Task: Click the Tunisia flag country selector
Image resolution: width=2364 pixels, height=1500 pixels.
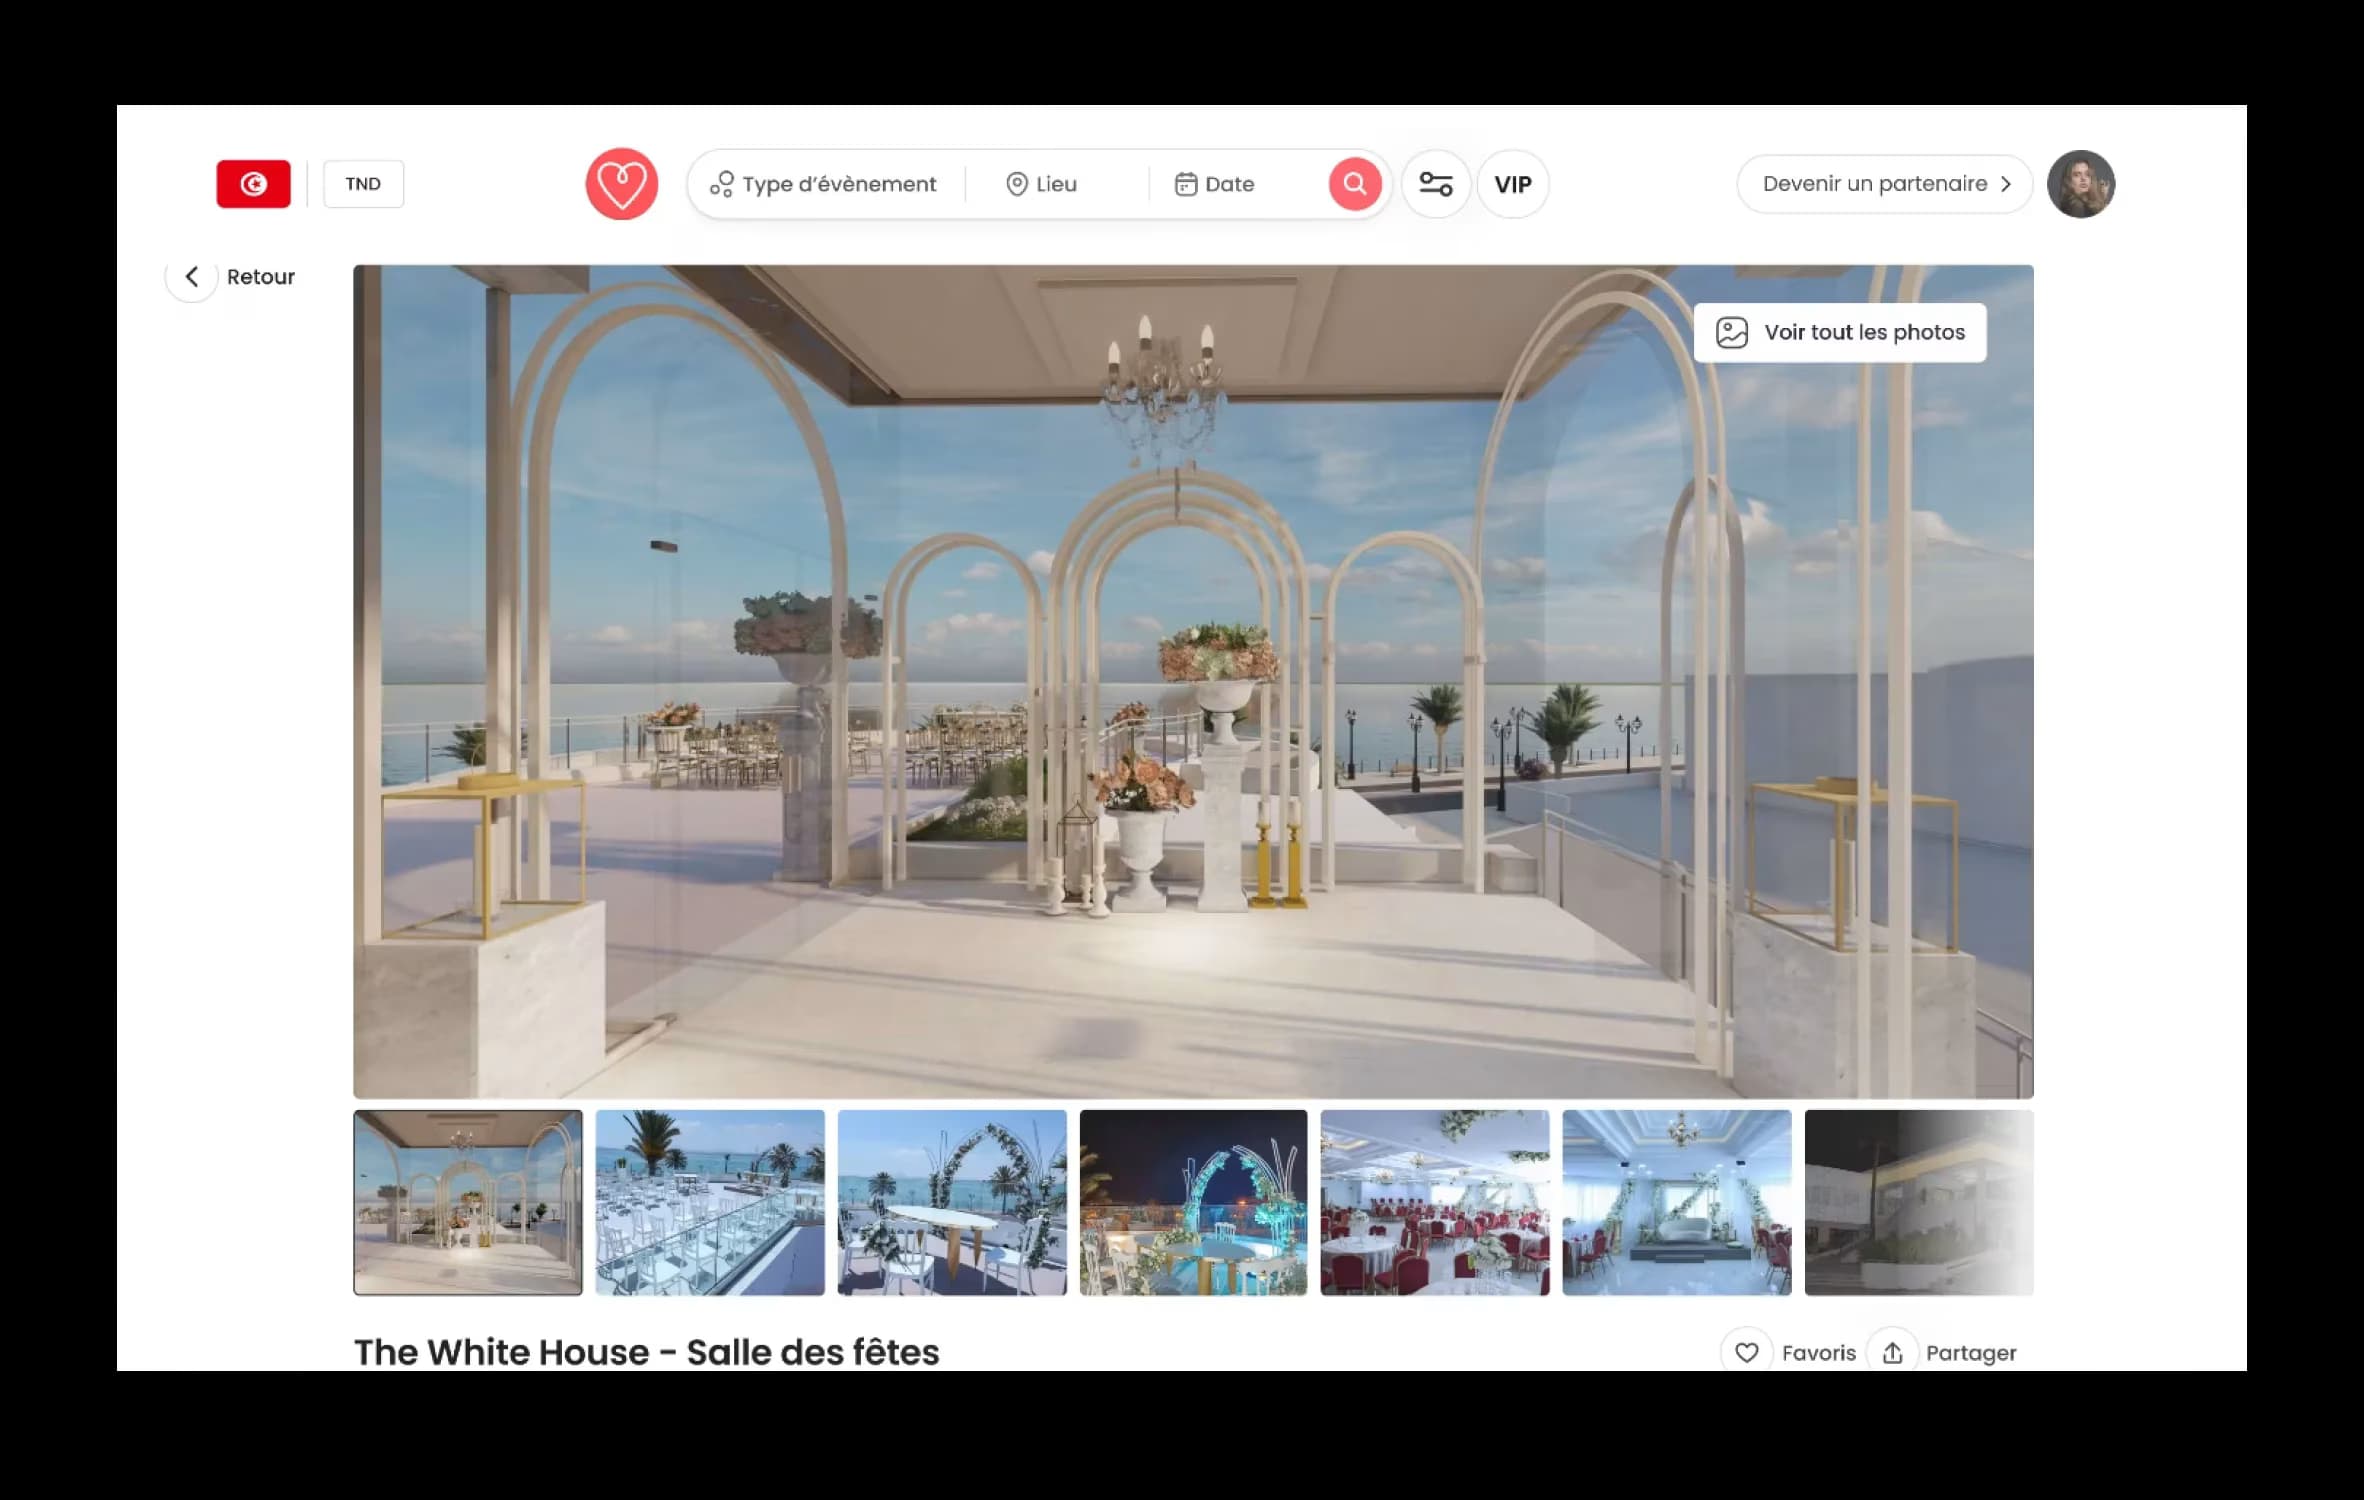Action: (253, 184)
